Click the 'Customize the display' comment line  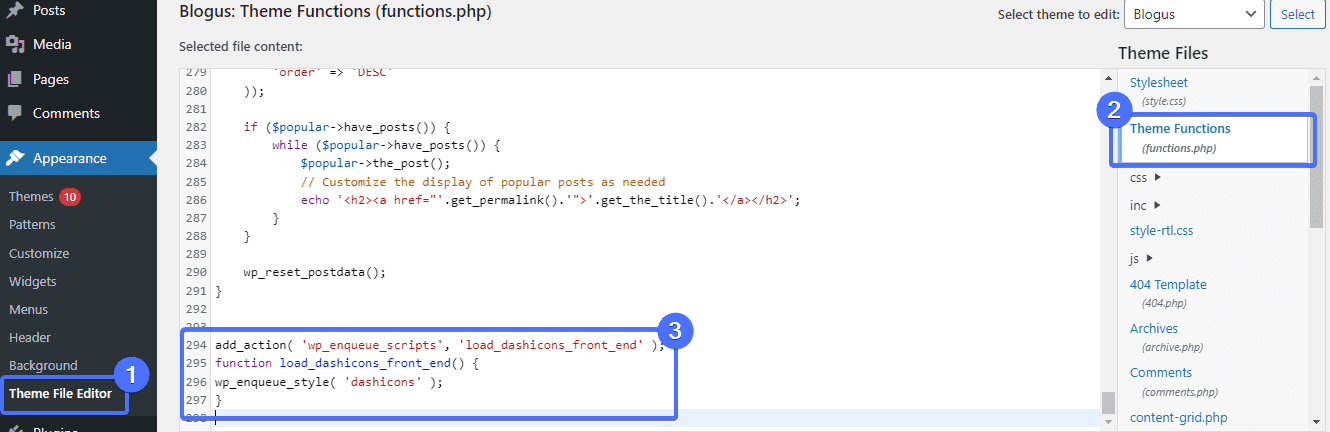(x=482, y=181)
